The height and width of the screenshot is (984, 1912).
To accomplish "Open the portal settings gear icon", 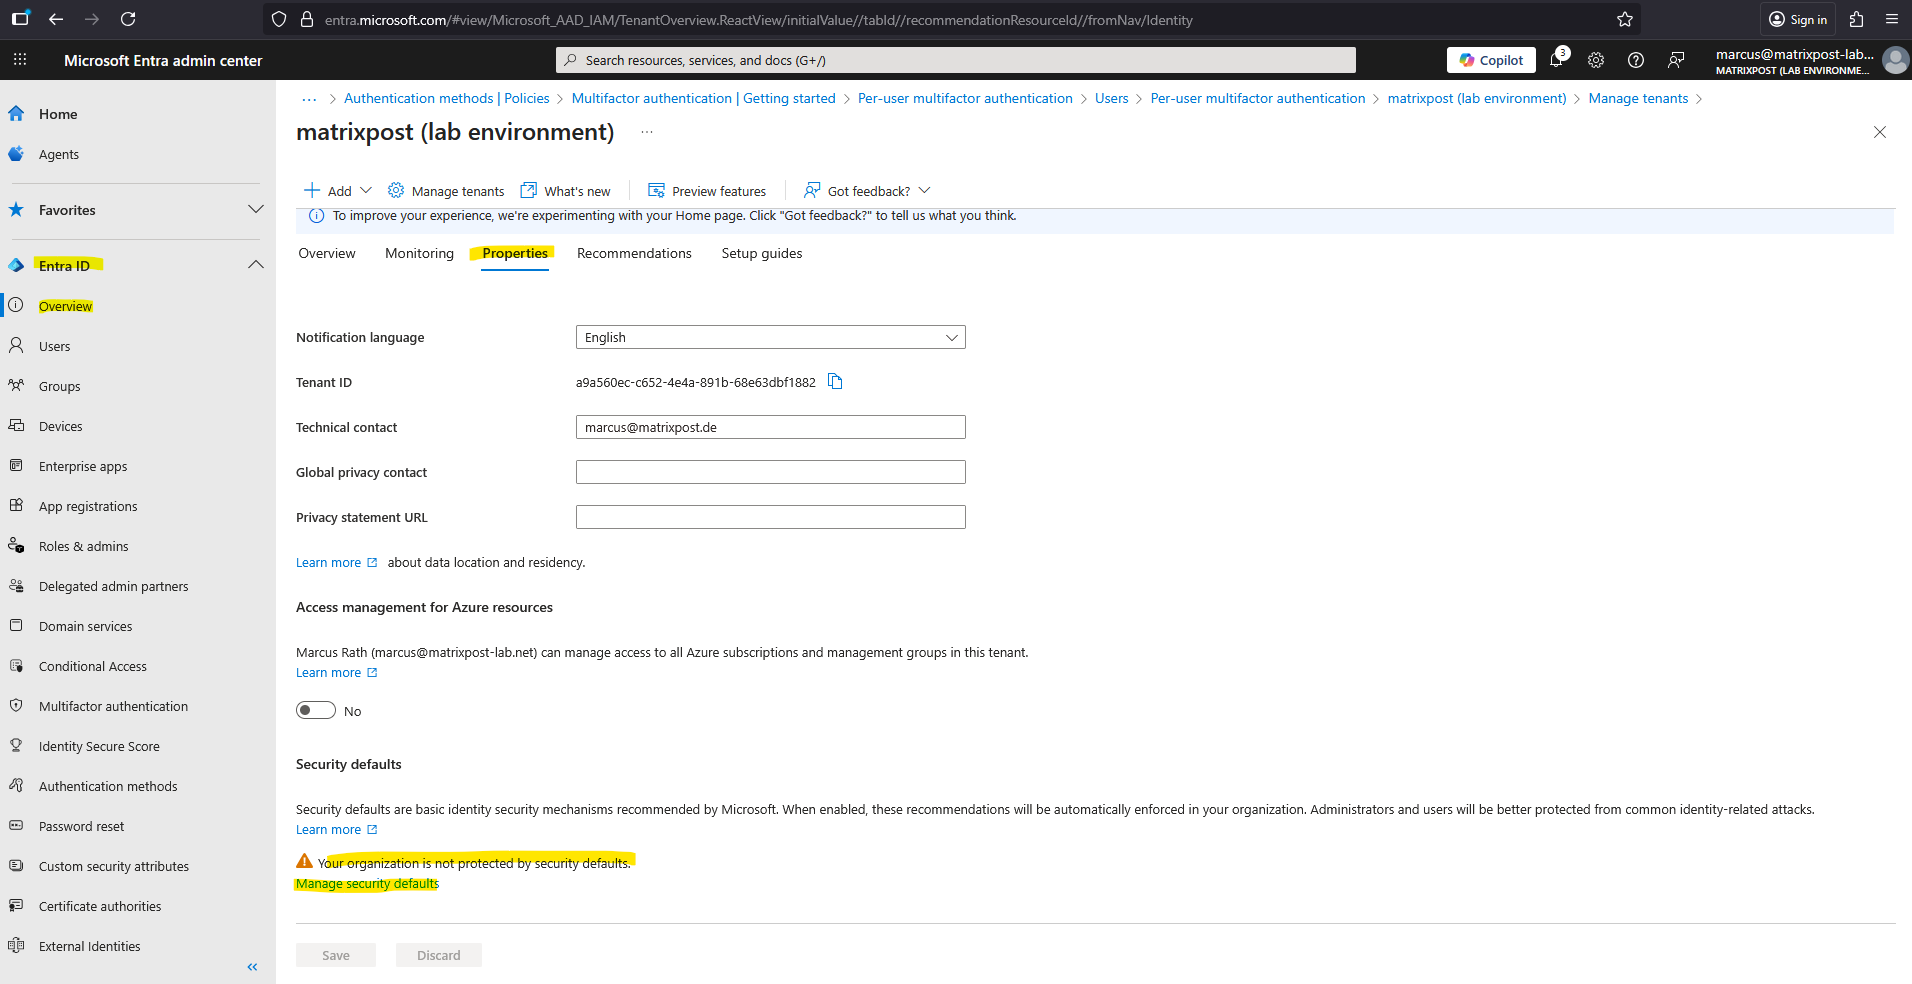I will [x=1596, y=60].
